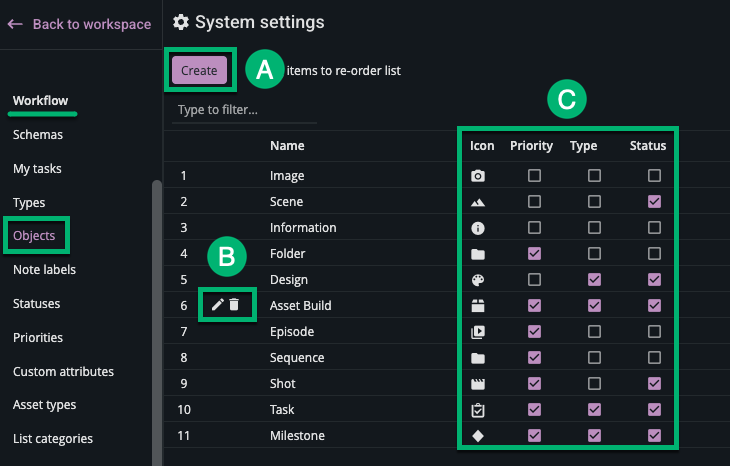Enable Priority for Scene
The height and width of the screenshot is (466, 730).
tap(534, 202)
